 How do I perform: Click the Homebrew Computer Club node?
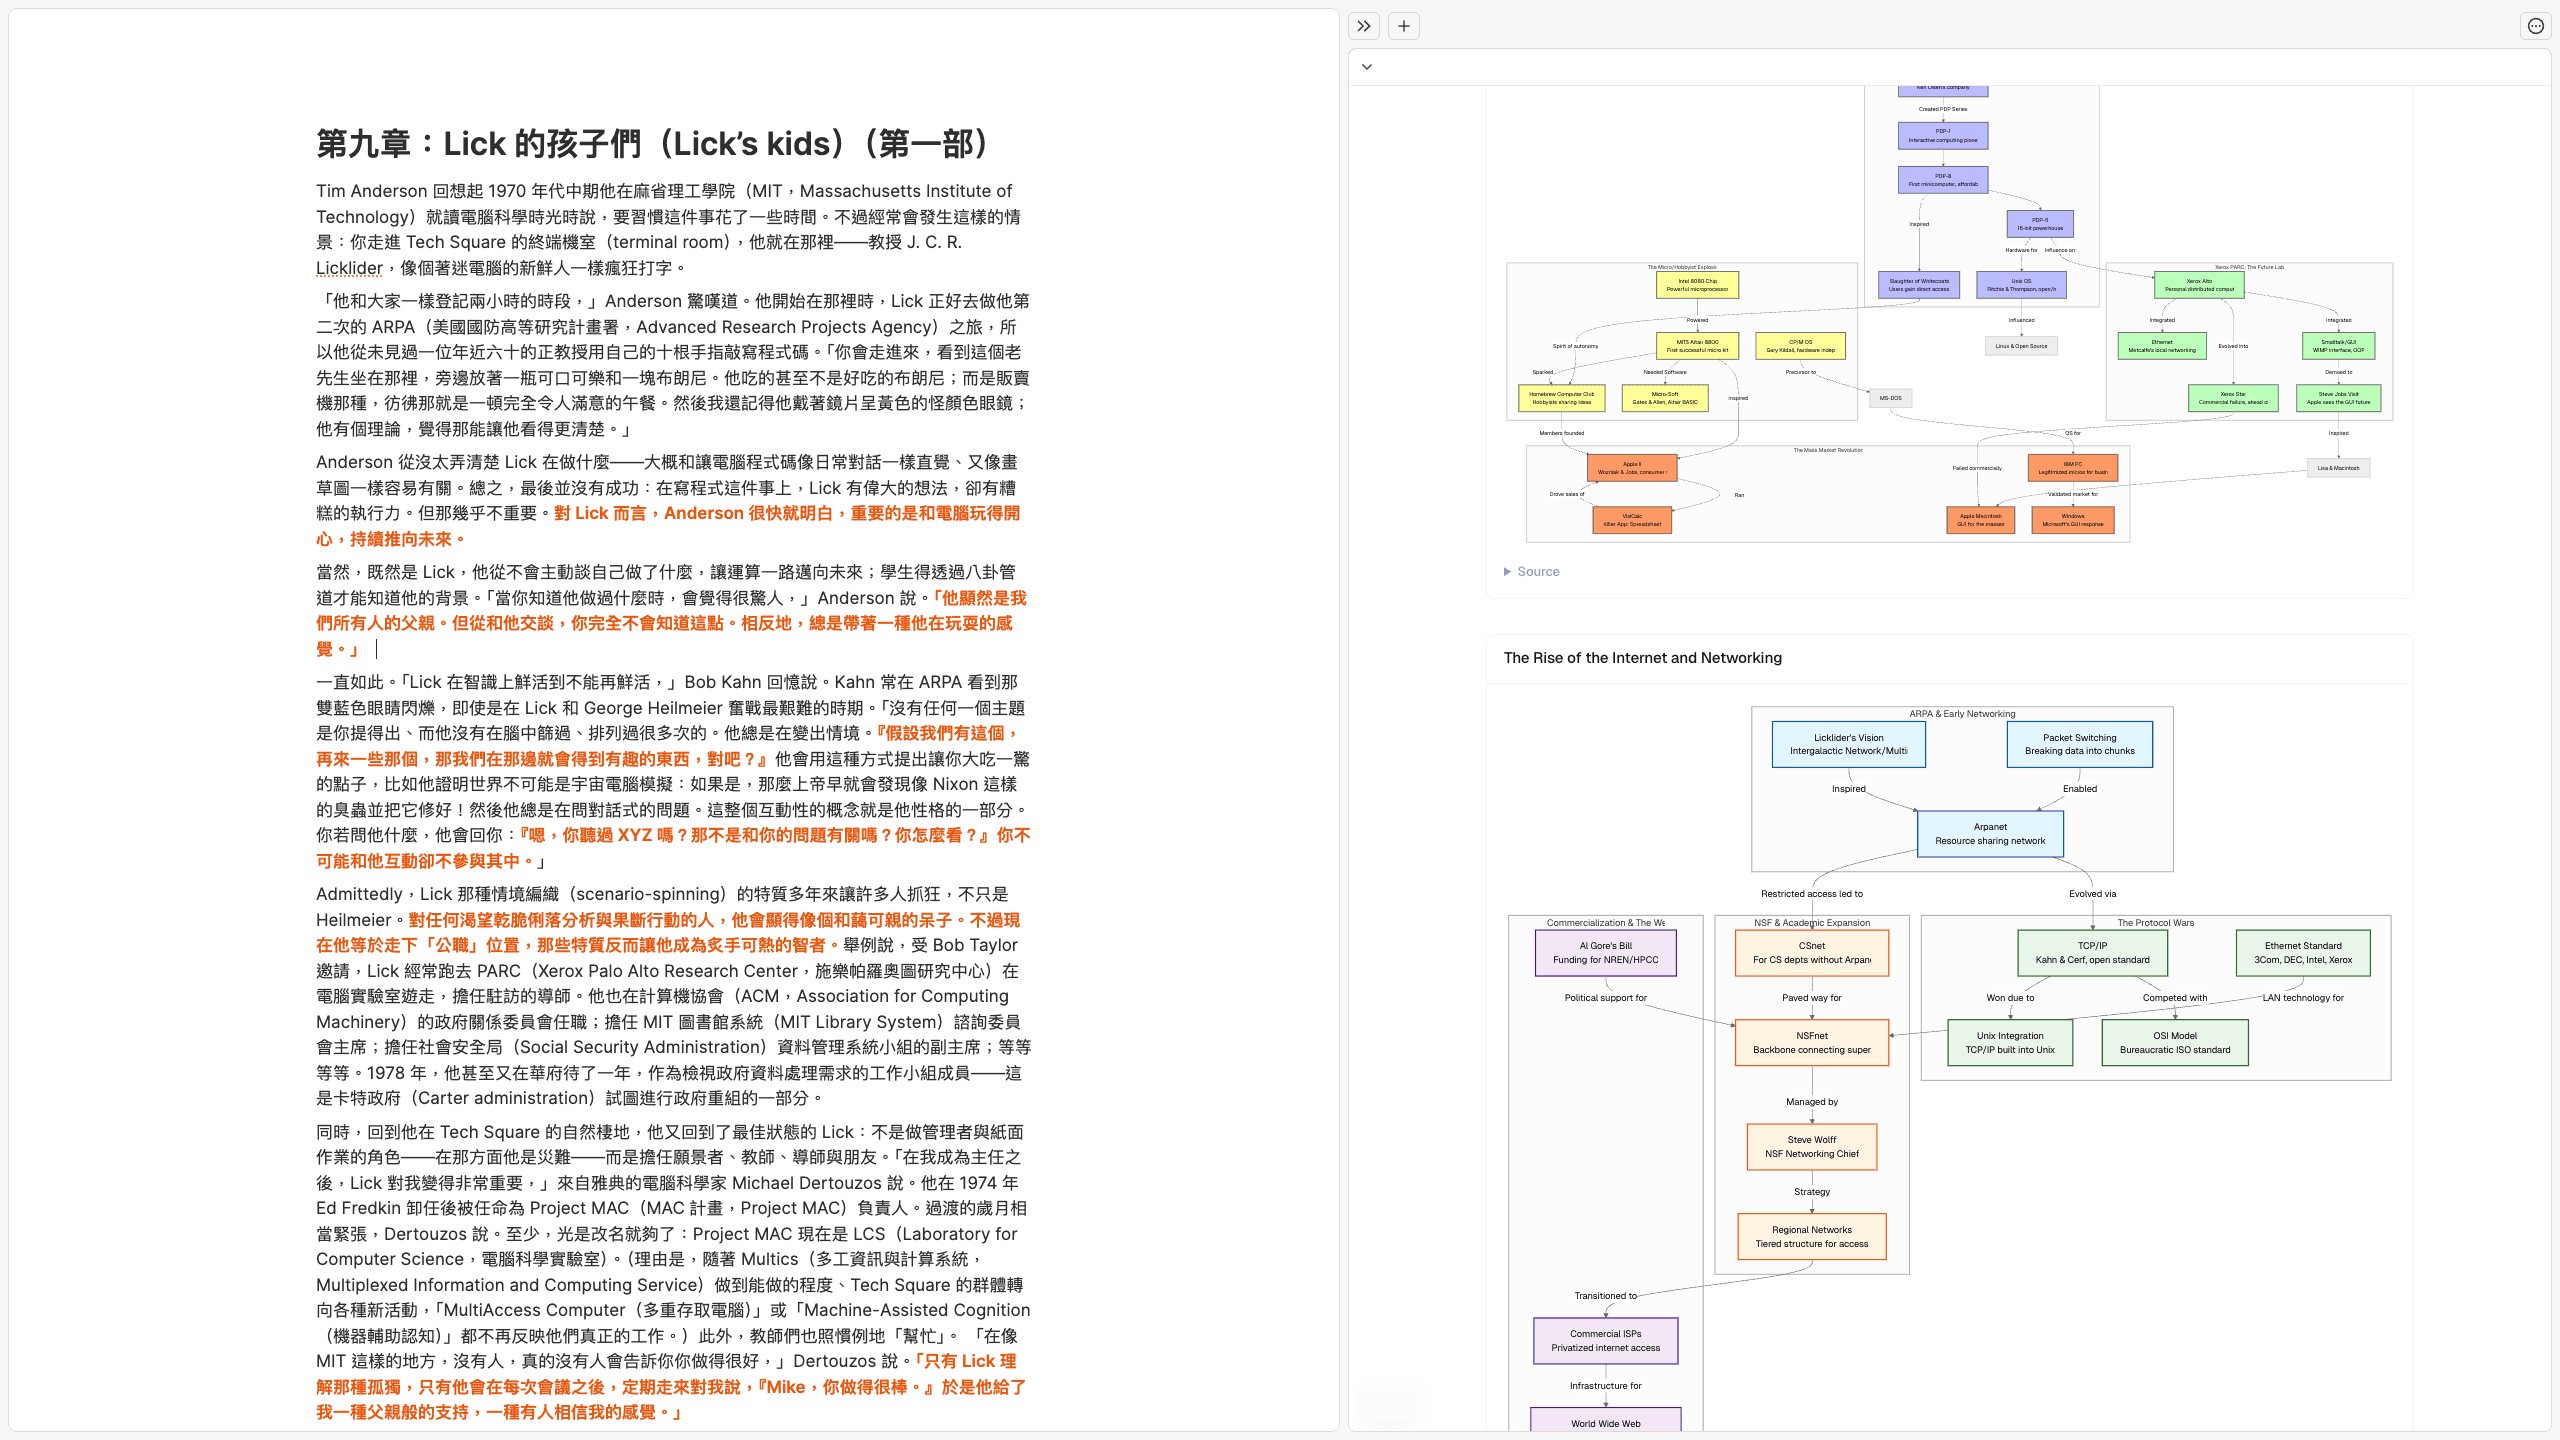coord(1563,398)
